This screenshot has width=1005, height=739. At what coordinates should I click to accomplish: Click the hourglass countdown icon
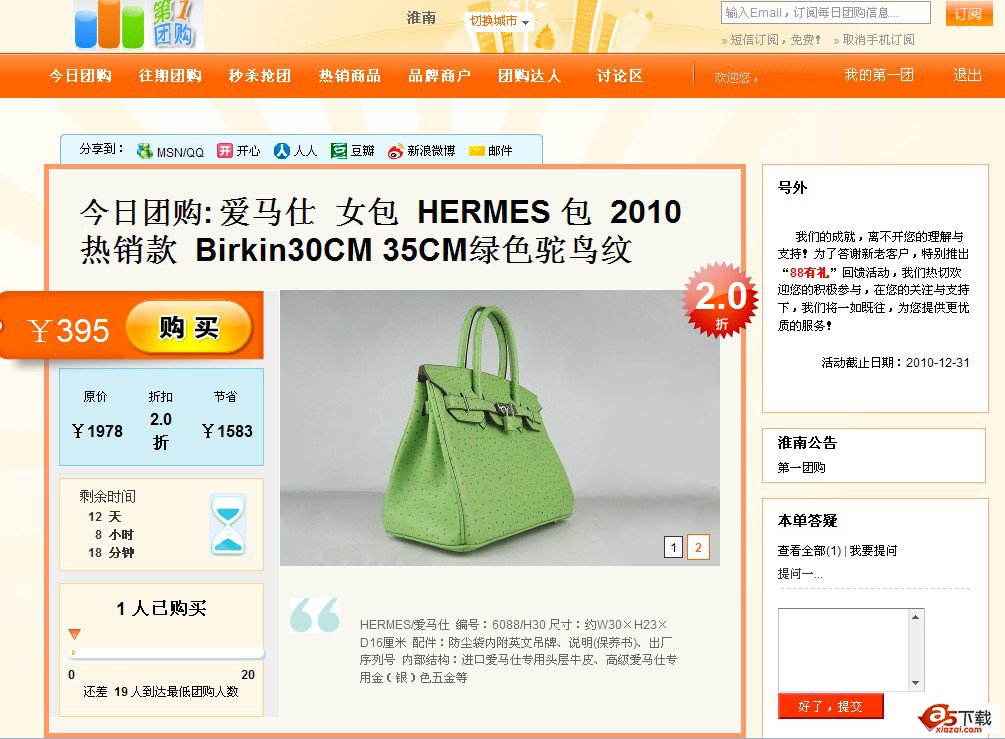[x=228, y=524]
